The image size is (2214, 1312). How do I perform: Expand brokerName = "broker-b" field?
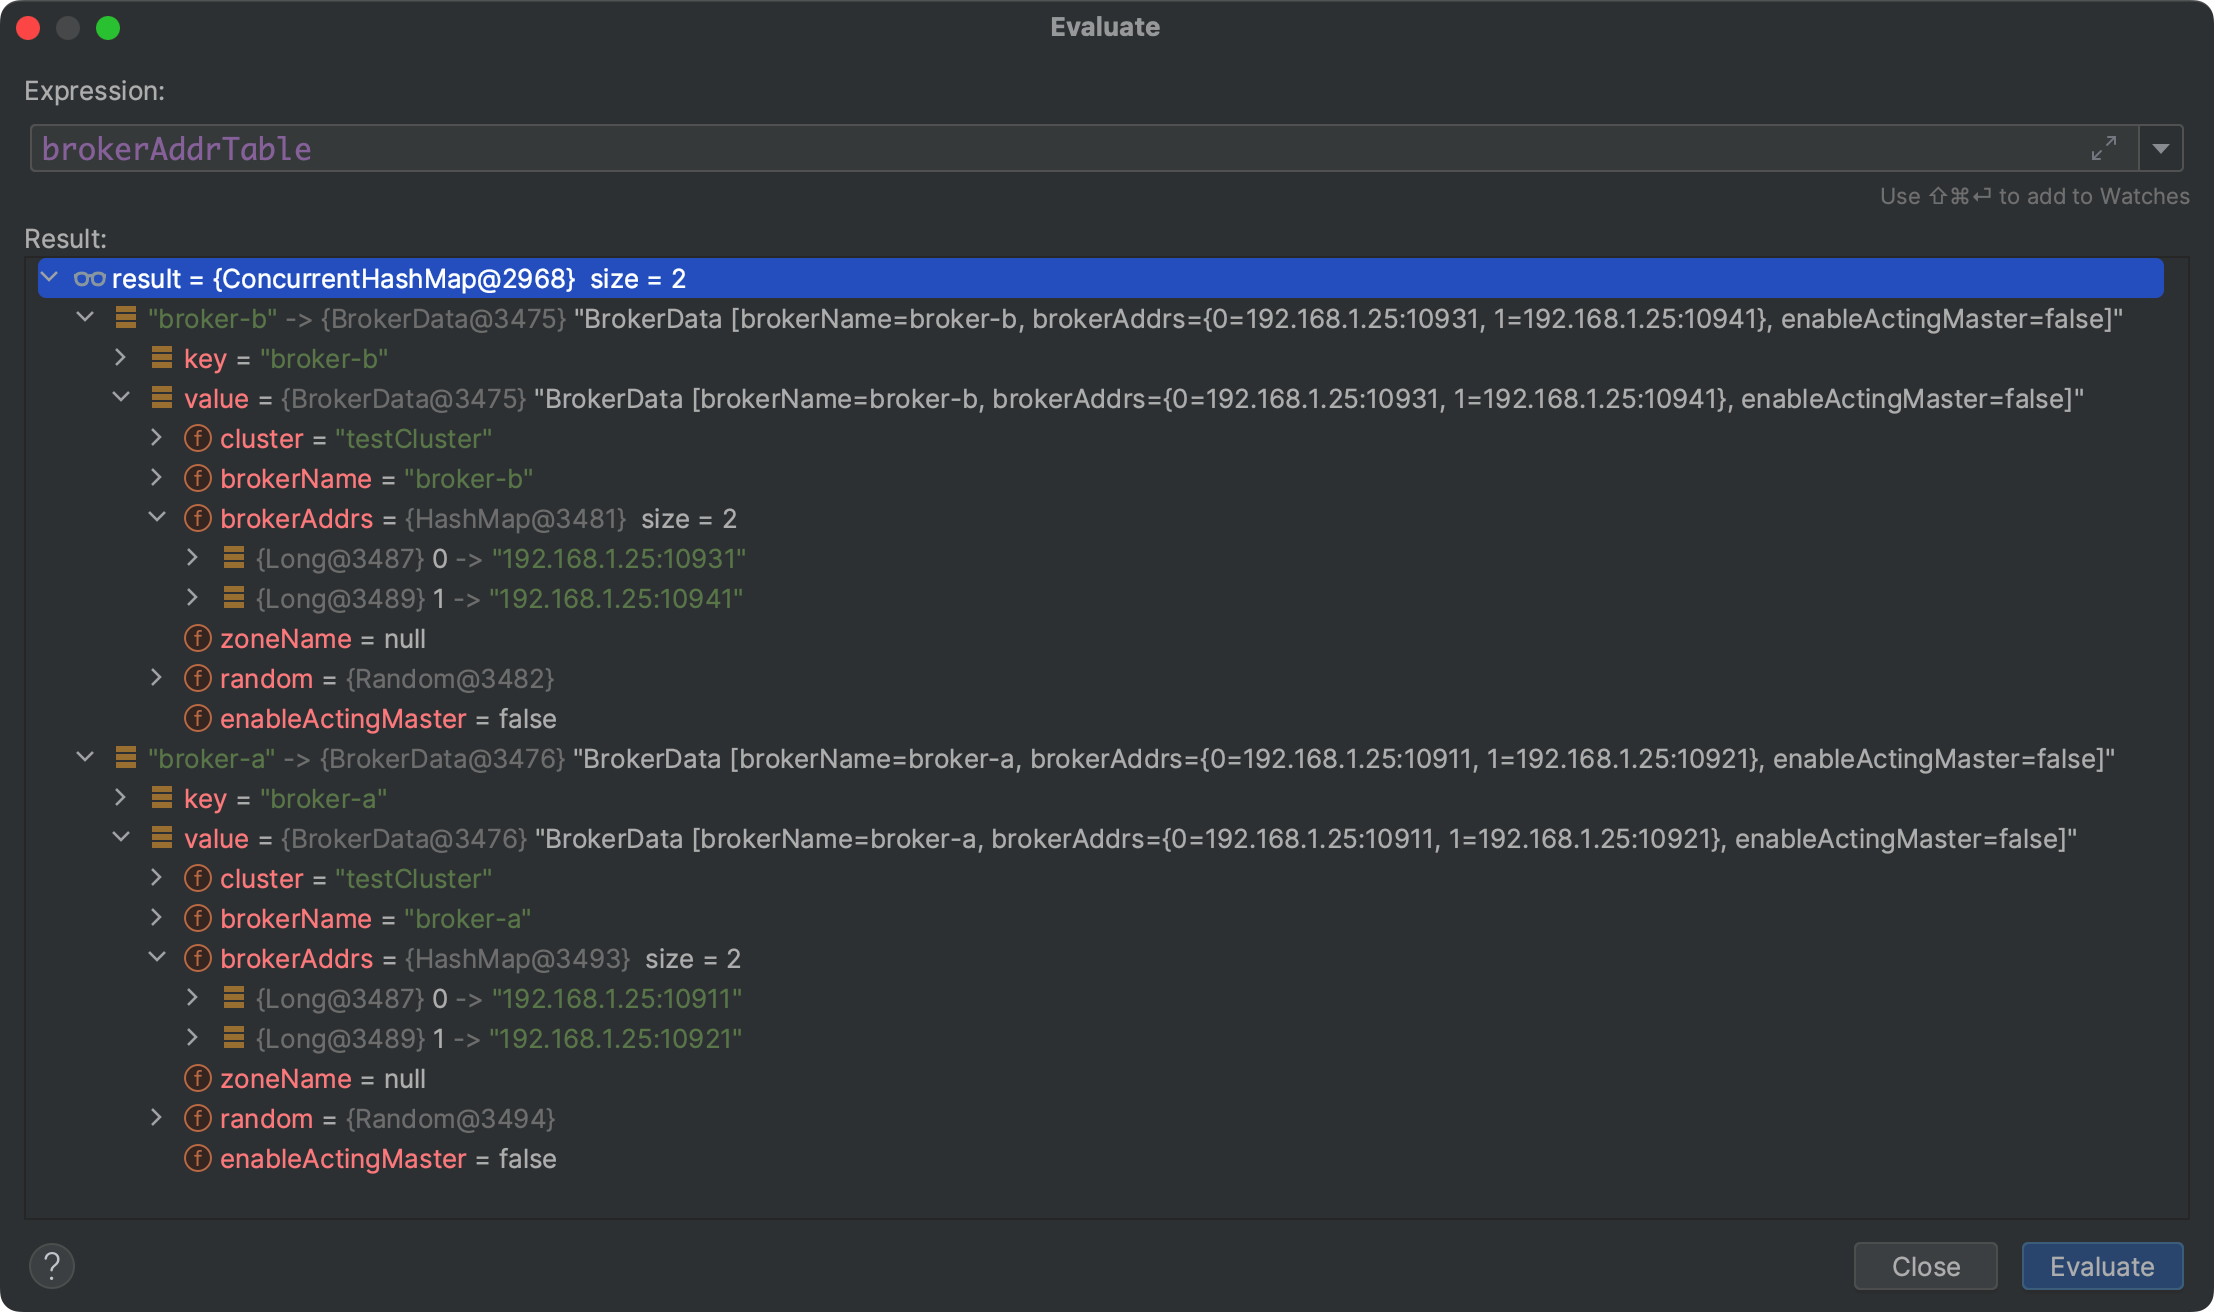(x=157, y=478)
